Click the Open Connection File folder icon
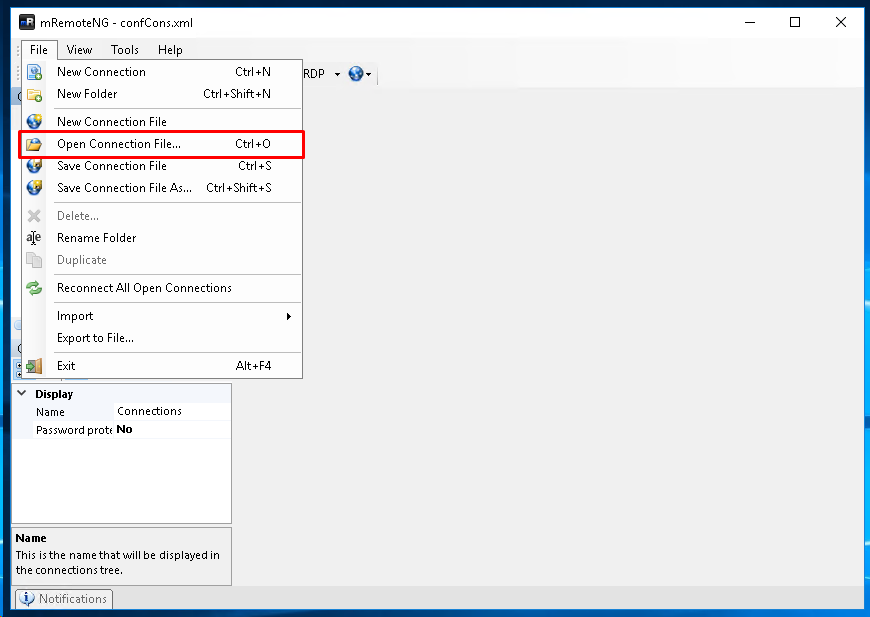 coord(34,144)
